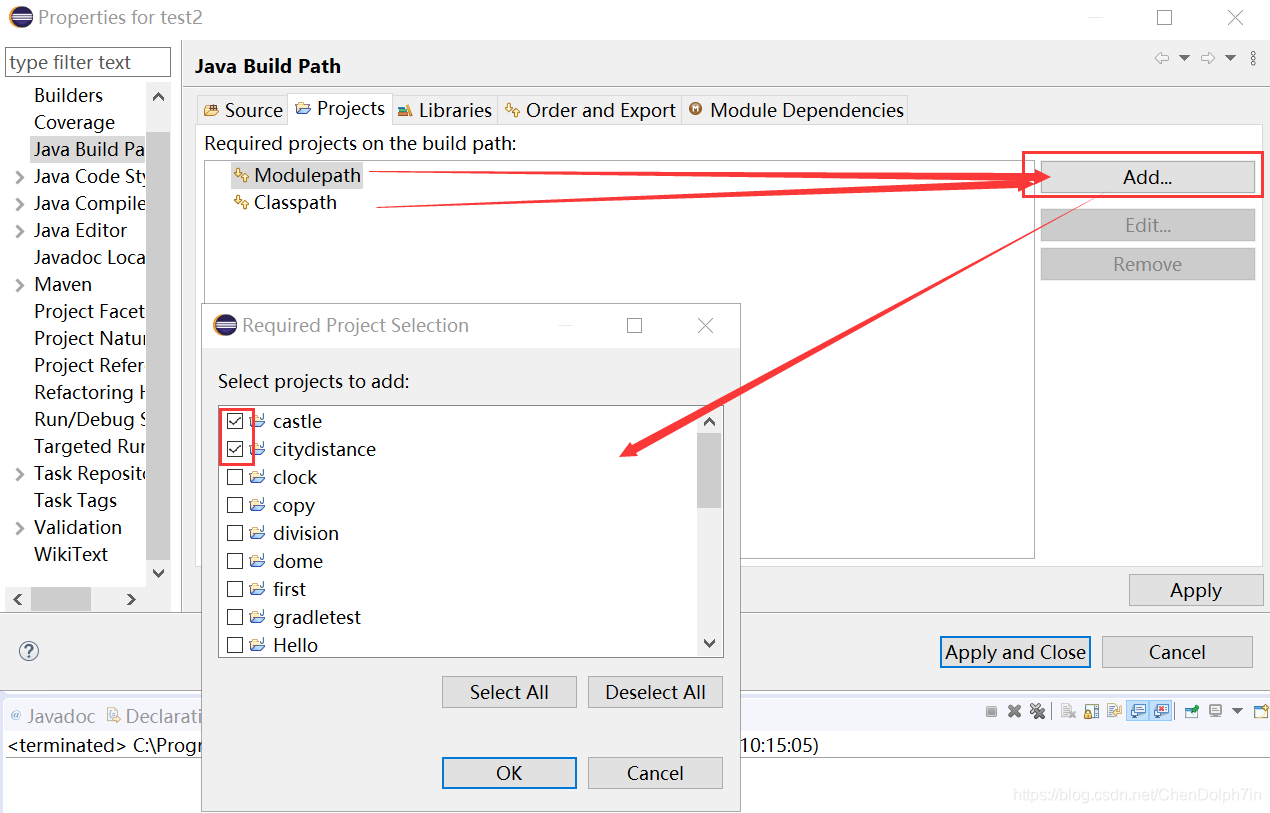Screen dimensions: 1270x813
Task: Open the Order and Export tab
Action: click(x=589, y=110)
